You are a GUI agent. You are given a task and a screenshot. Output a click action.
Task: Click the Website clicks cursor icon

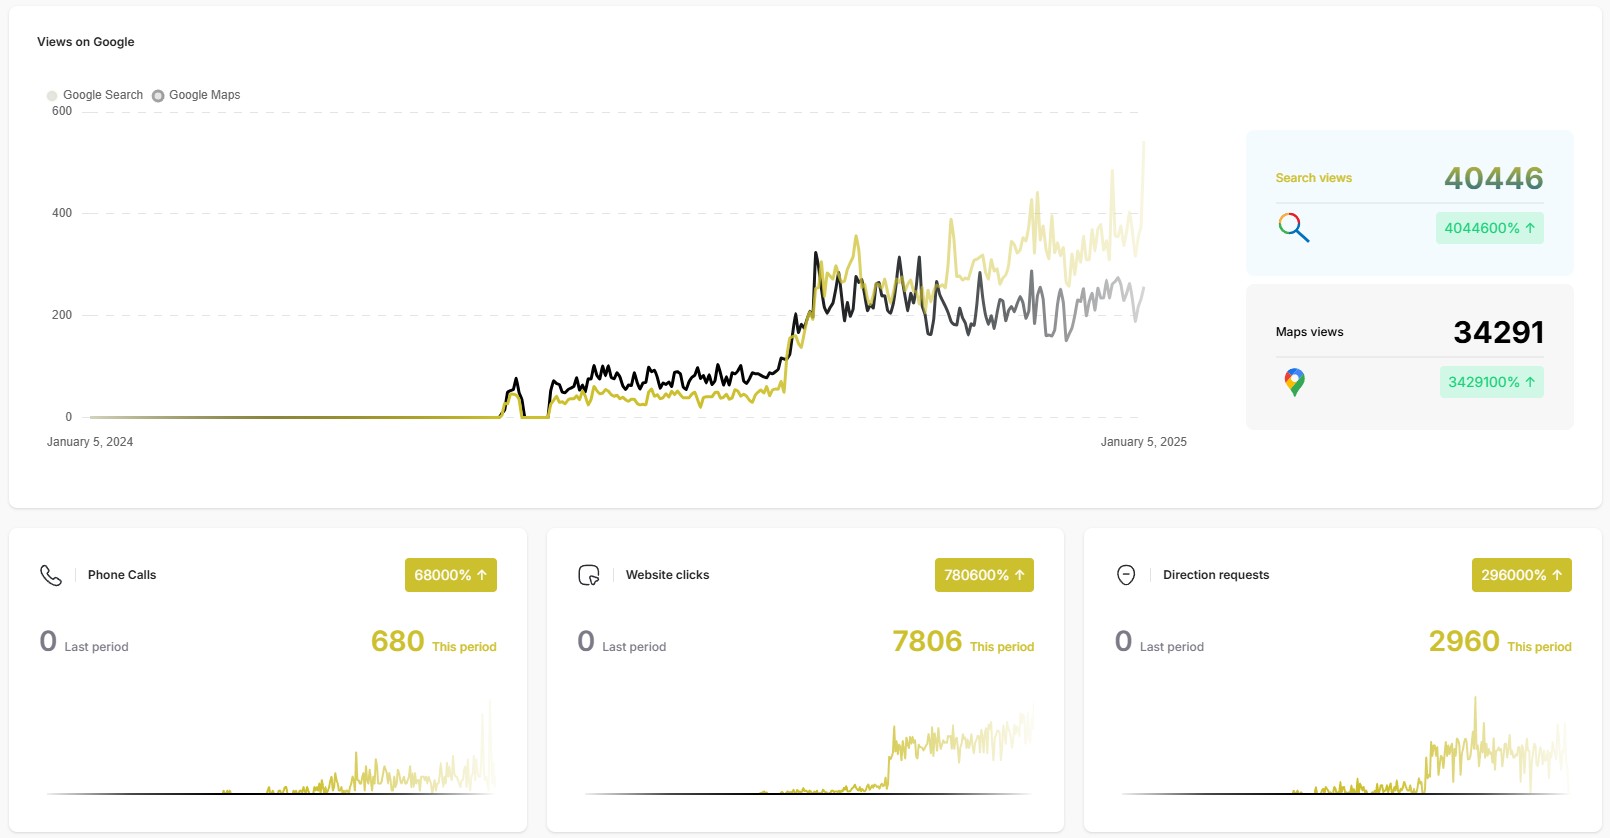589,575
